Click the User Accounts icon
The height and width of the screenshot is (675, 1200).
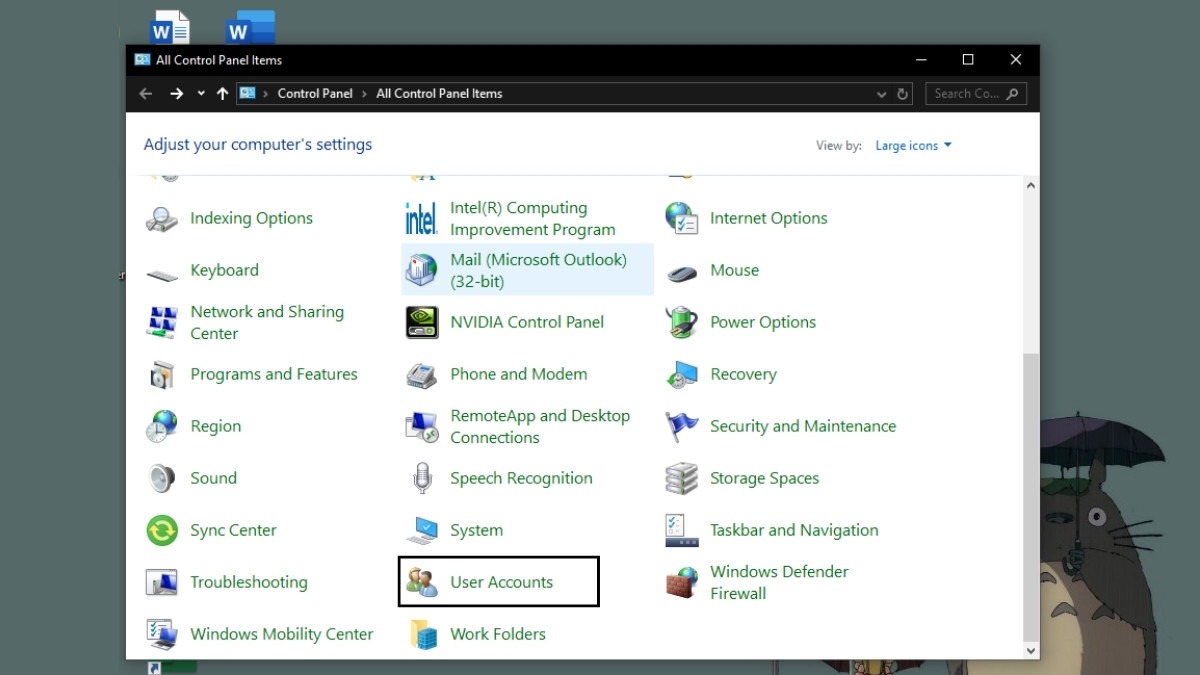(x=422, y=583)
